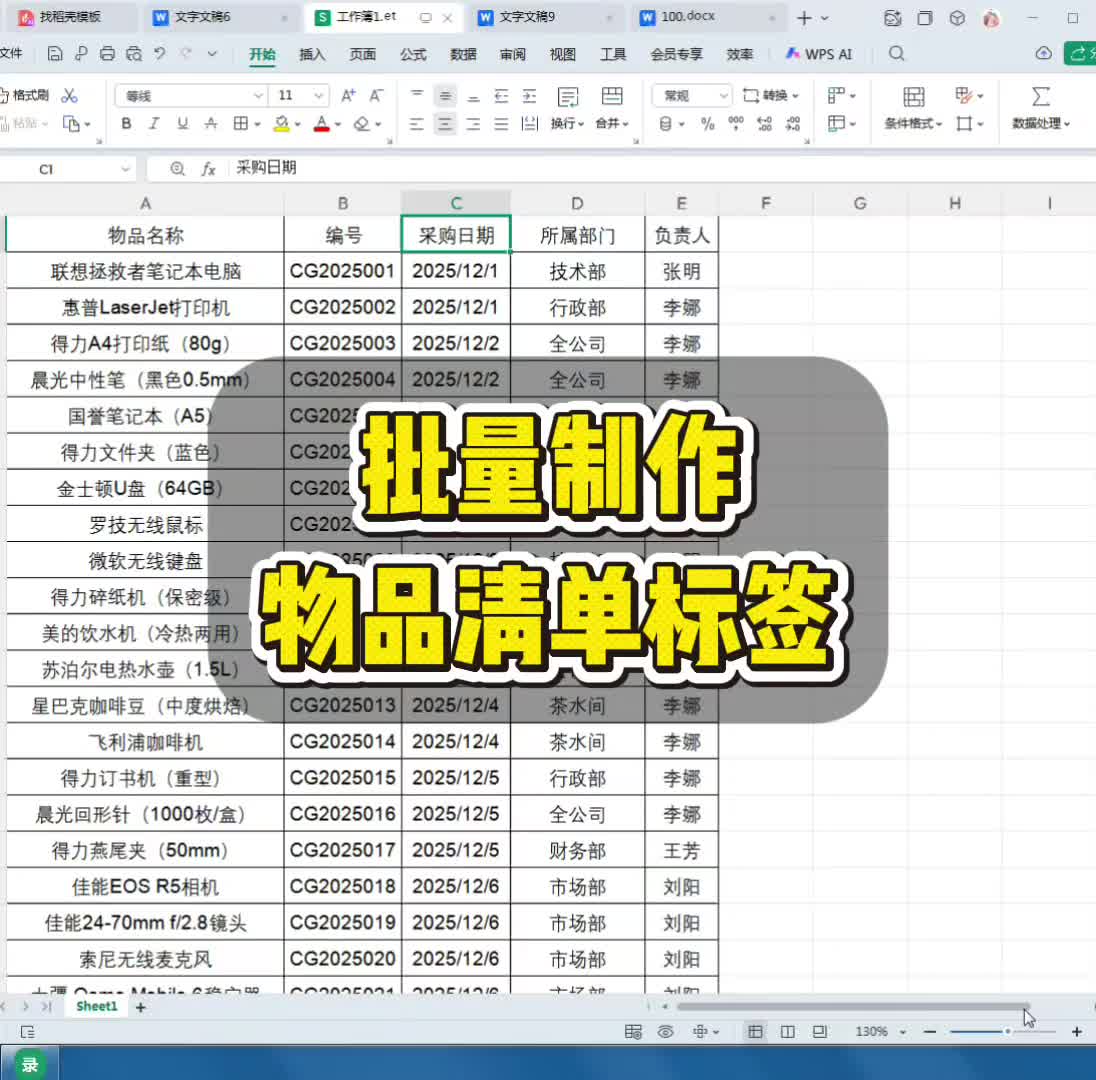The width and height of the screenshot is (1096, 1080).
Task: Open the 数据处理 AutoSum function
Action: coord(1039,108)
